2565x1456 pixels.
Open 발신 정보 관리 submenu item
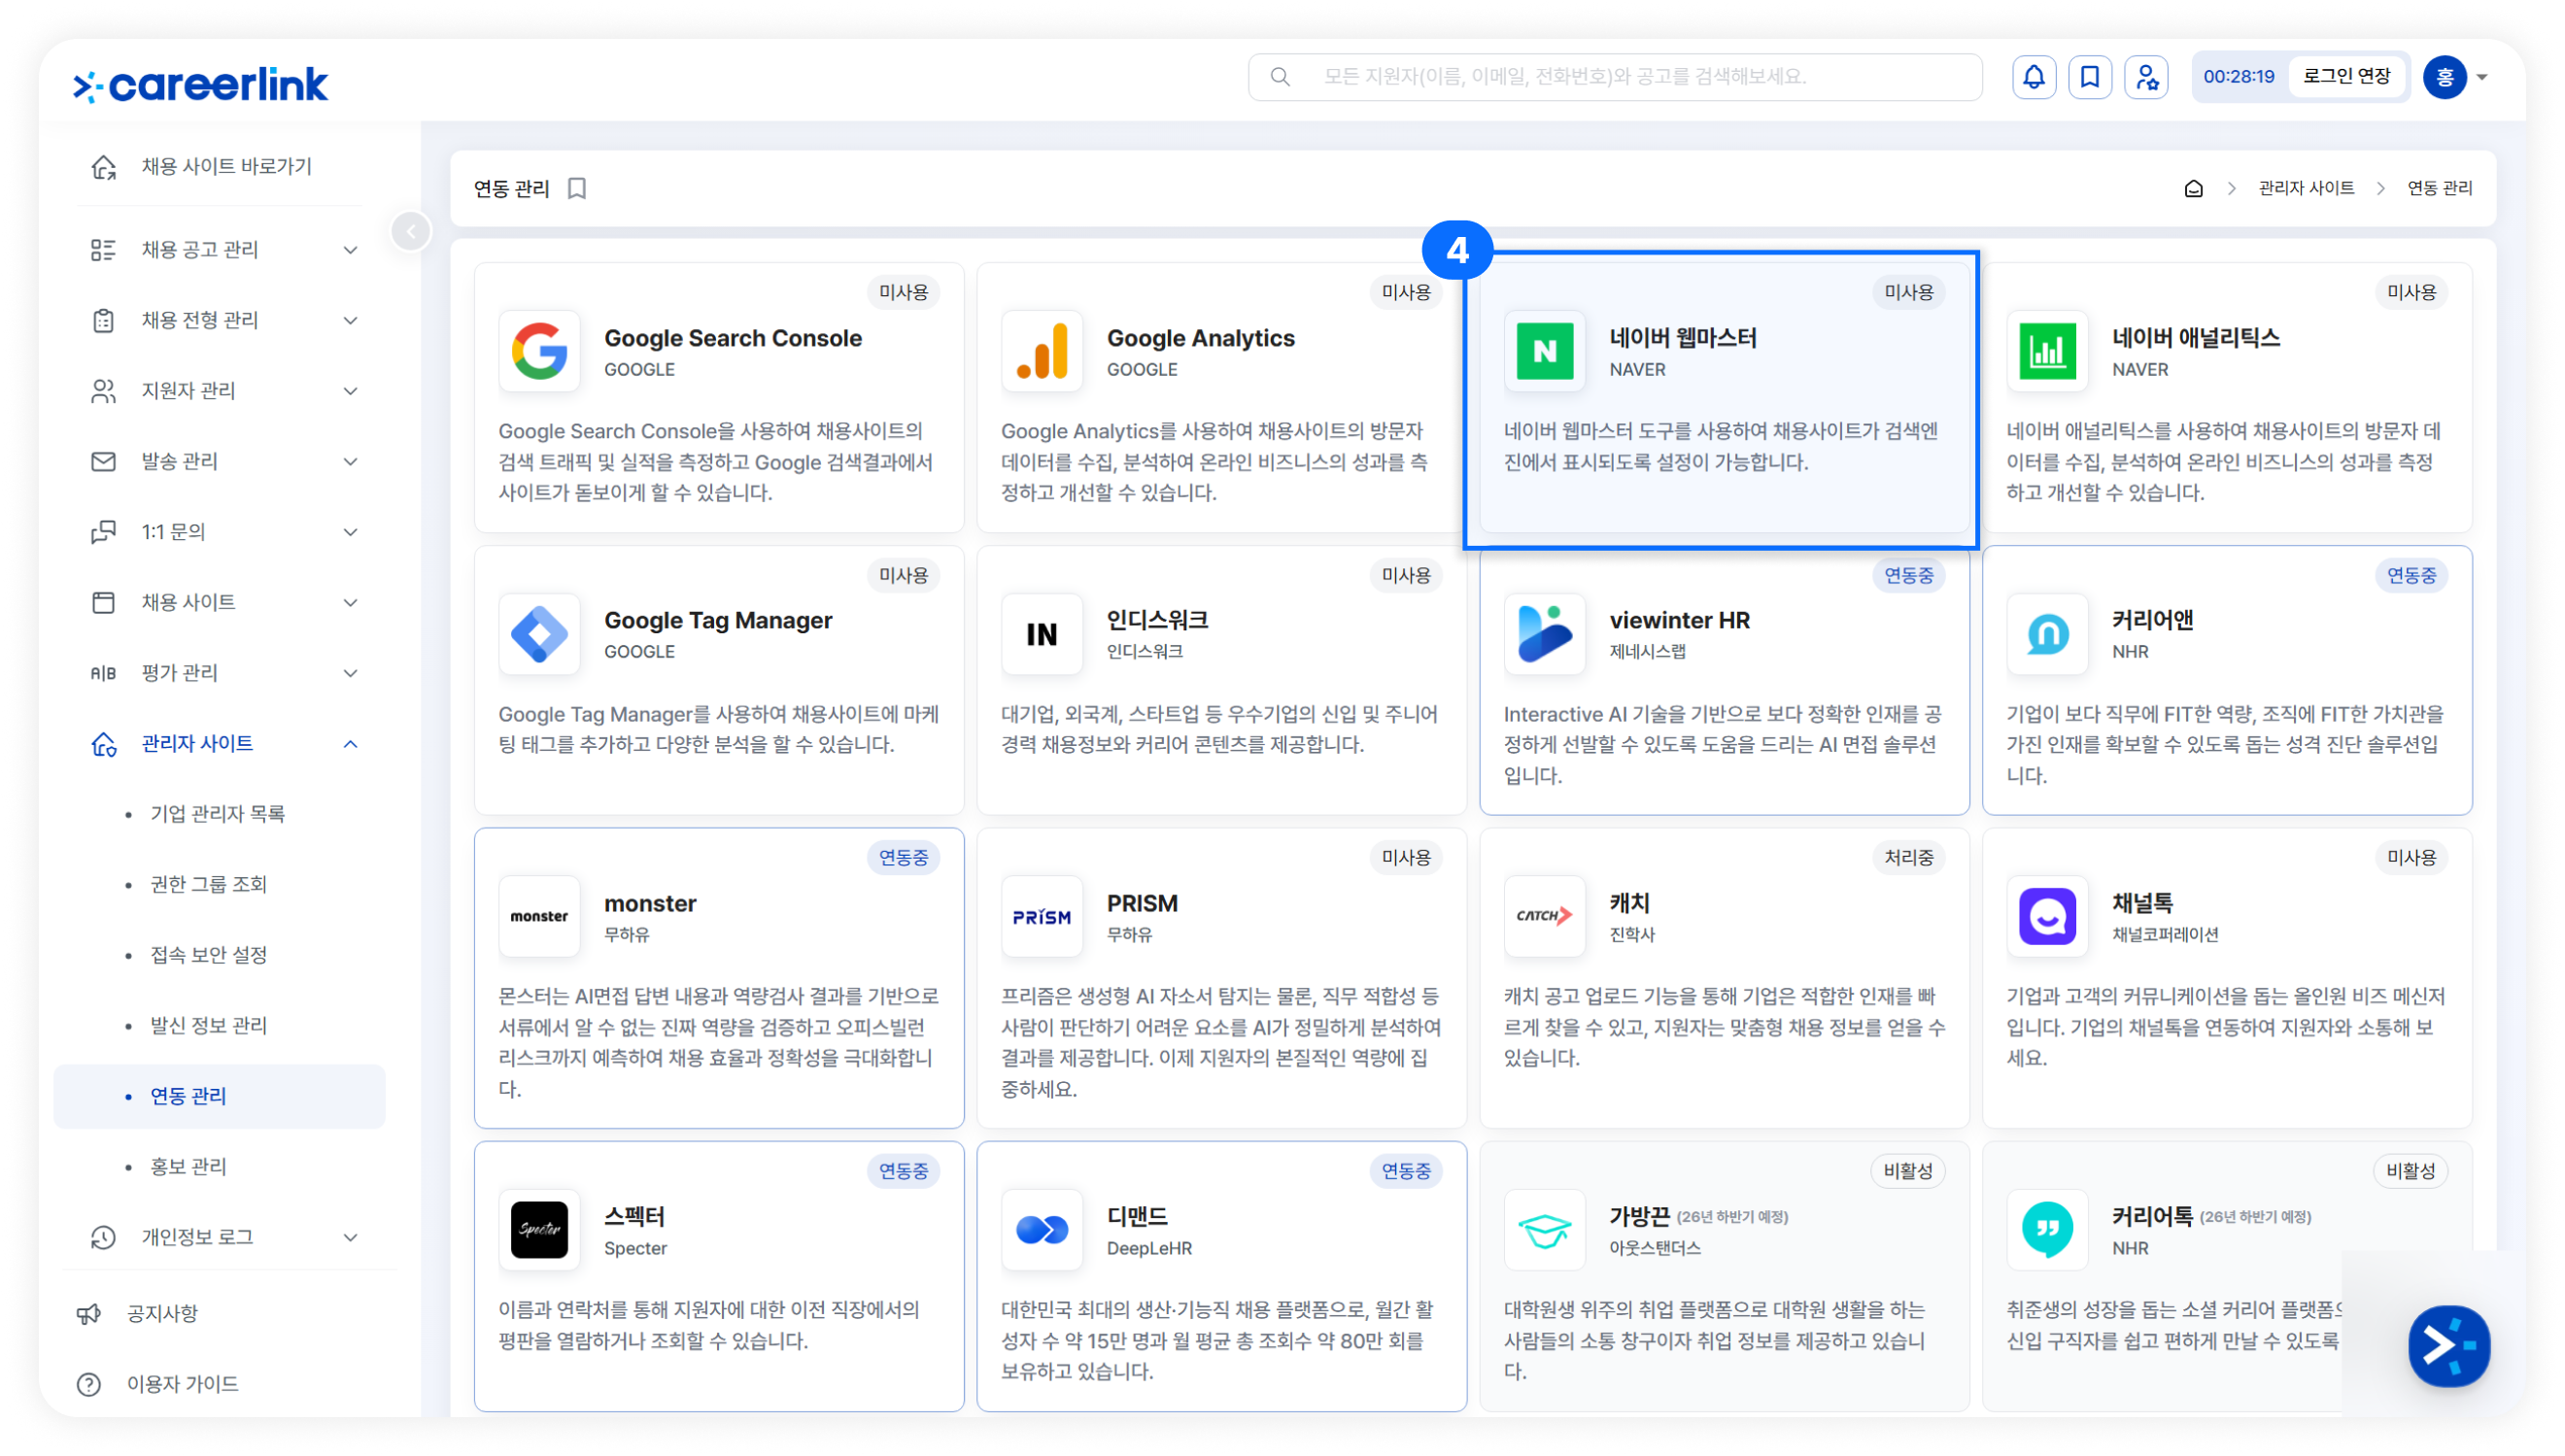pos(209,1026)
